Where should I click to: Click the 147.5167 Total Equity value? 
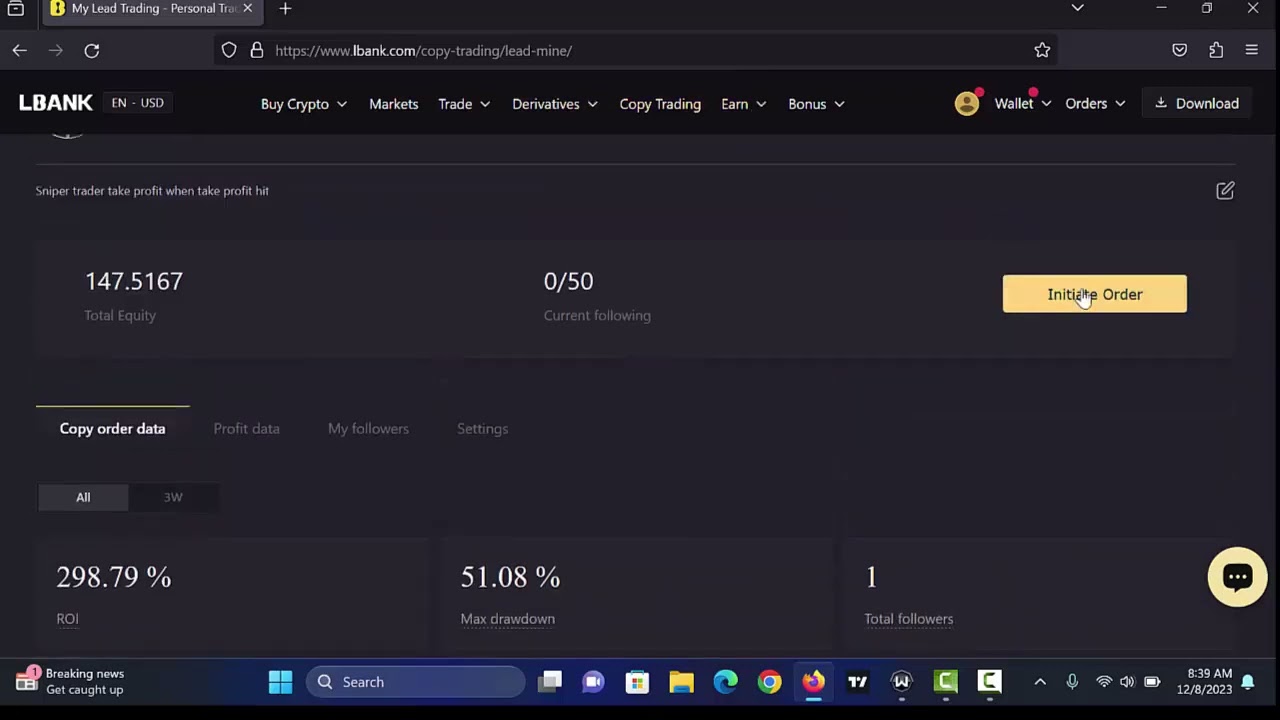[x=134, y=281]
